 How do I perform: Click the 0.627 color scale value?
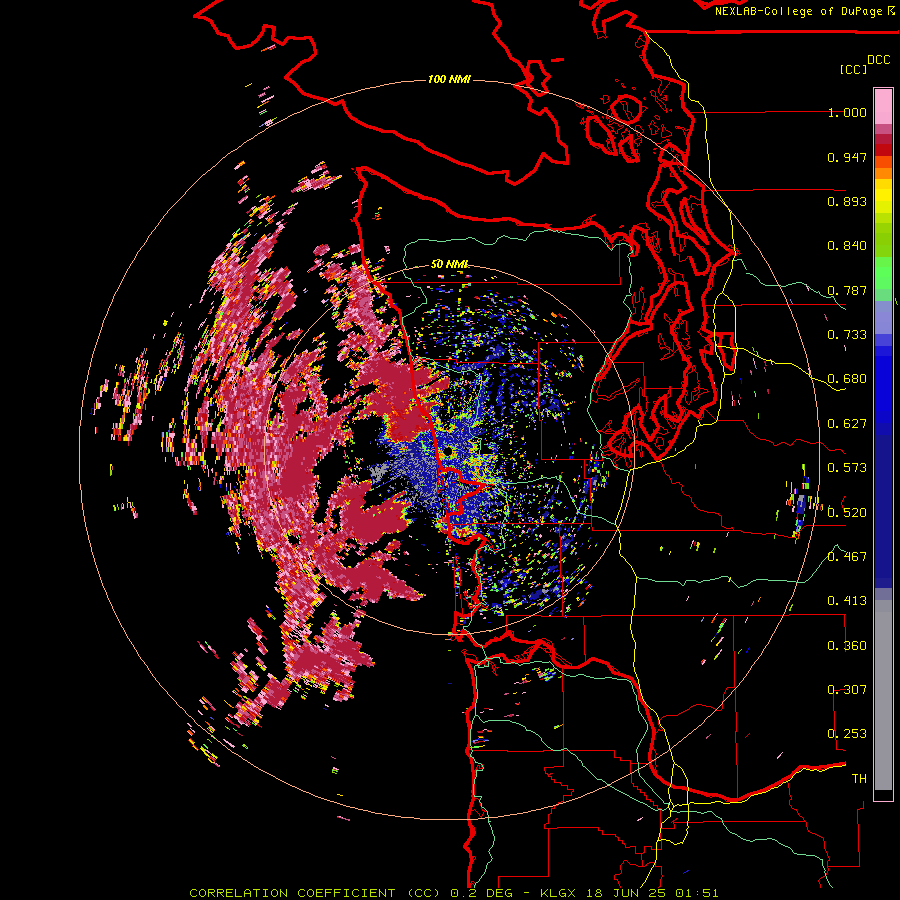point(847,424)
